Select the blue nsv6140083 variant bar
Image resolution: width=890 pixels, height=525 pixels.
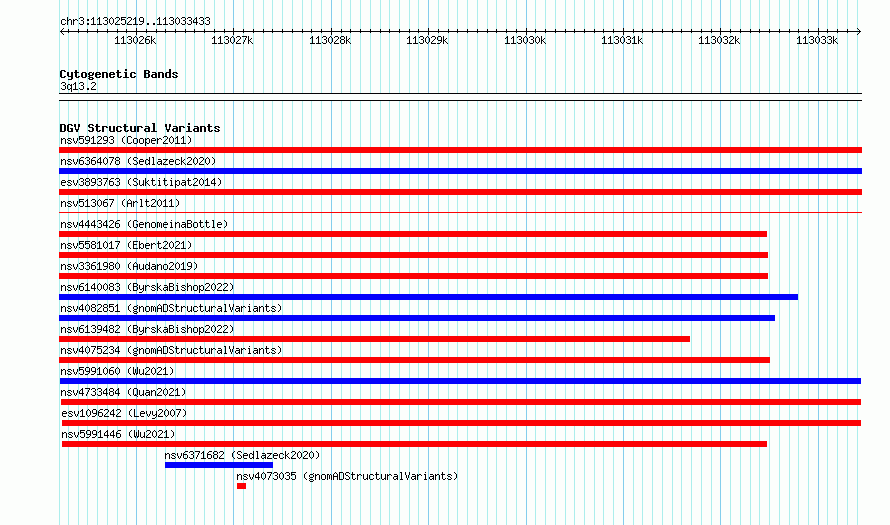(x=429, y=297)
